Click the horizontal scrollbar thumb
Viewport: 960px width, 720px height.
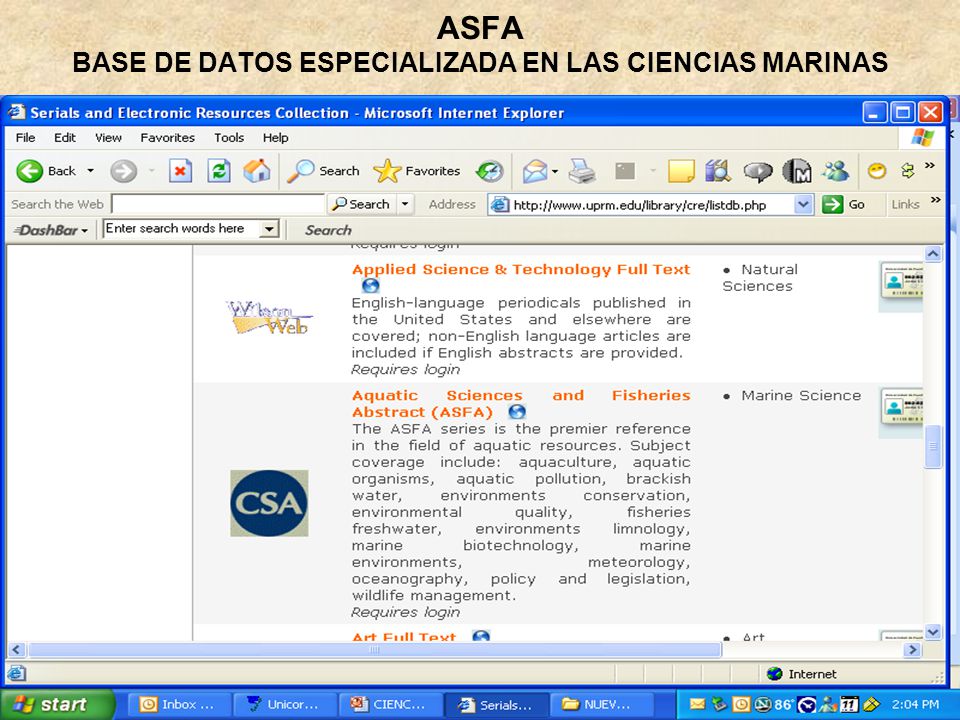[375, 650]
